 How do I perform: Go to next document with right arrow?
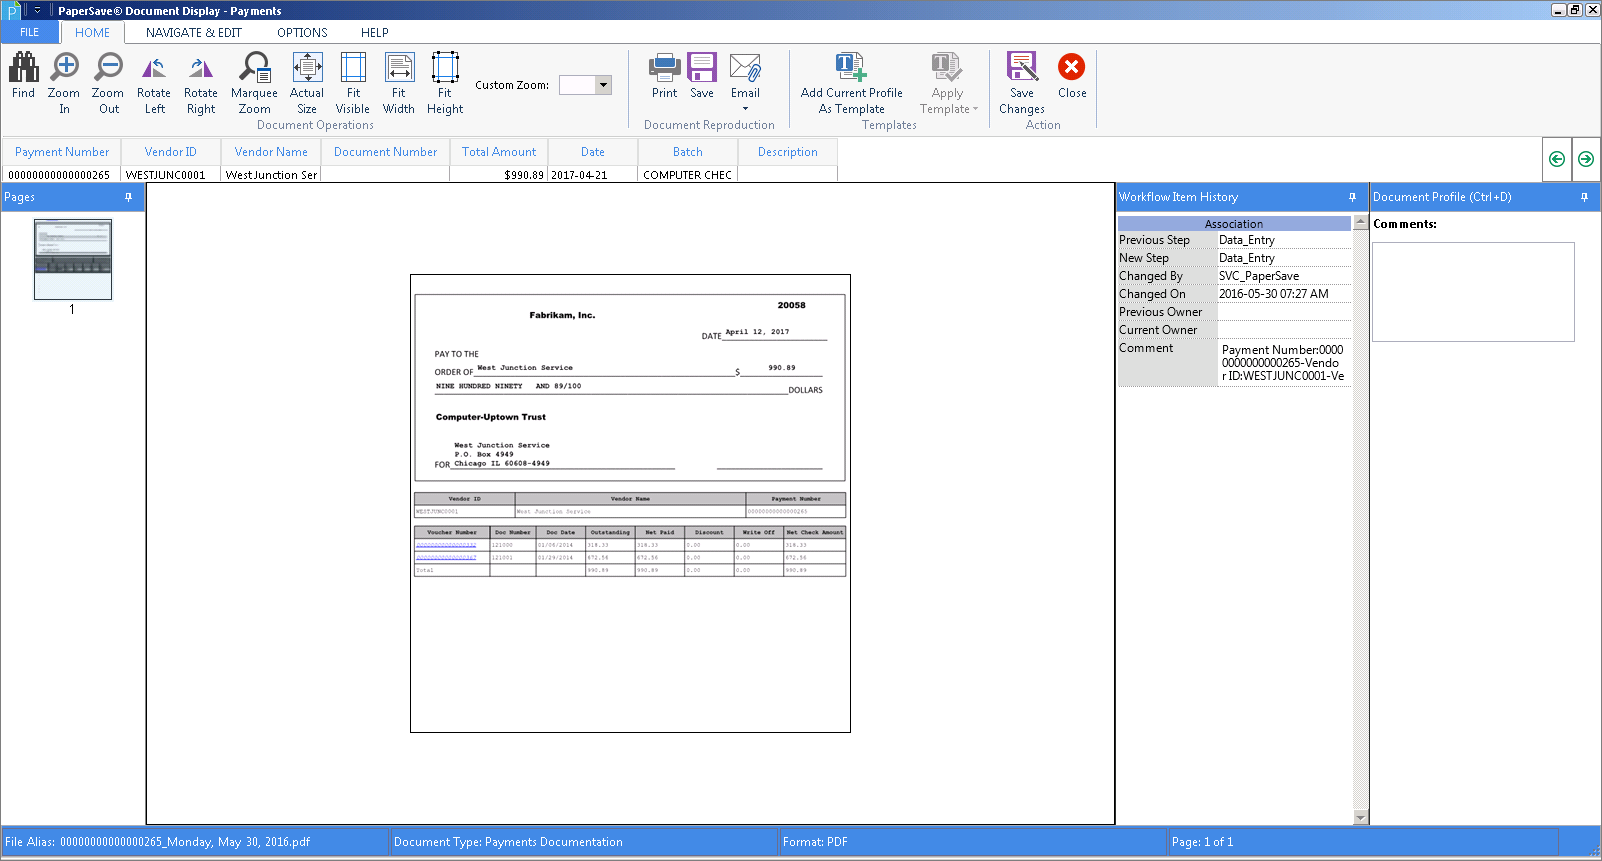coord(1586,159)
